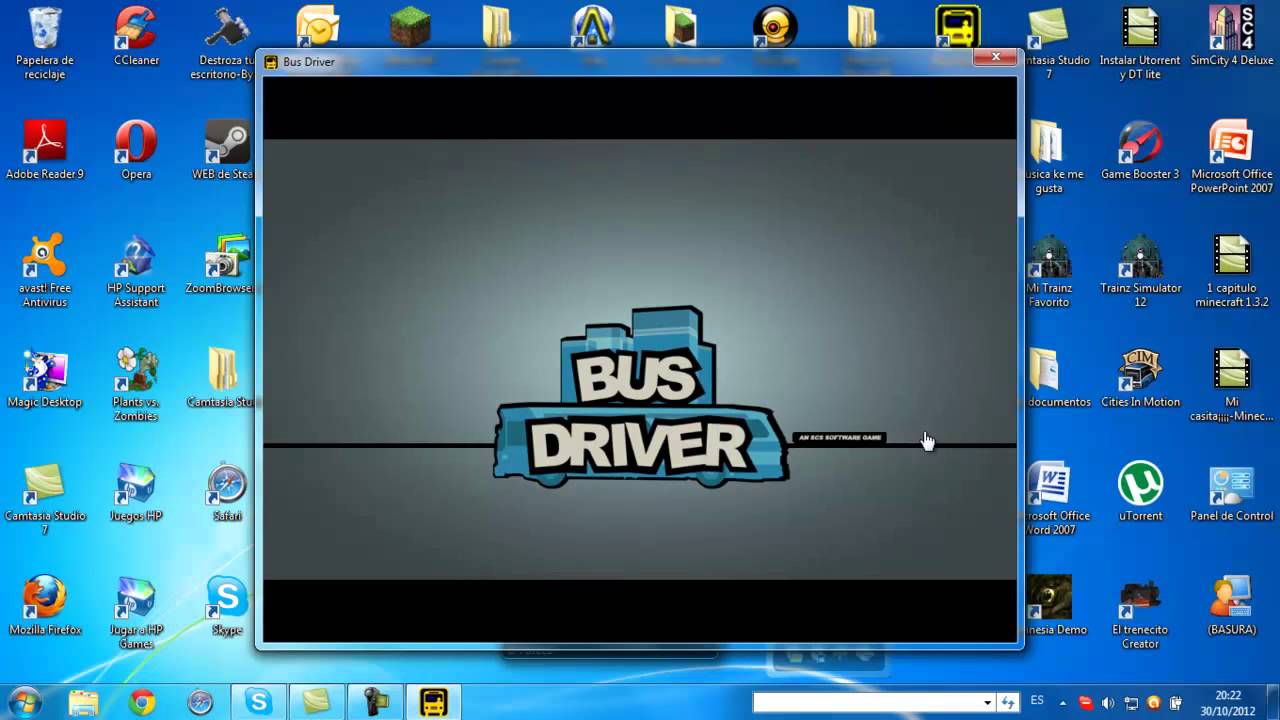
Task: Open the network tray icon
Action: pos(1131,702)
